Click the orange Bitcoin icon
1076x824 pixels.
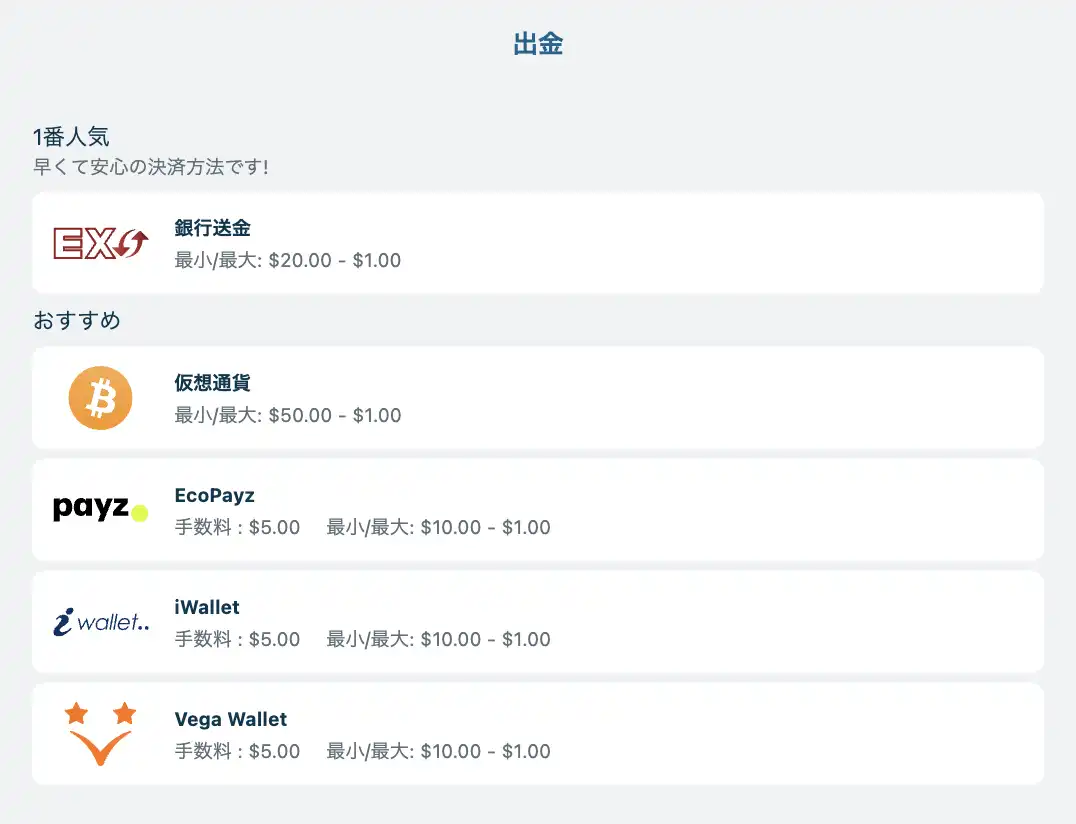(x=100, y=398)
